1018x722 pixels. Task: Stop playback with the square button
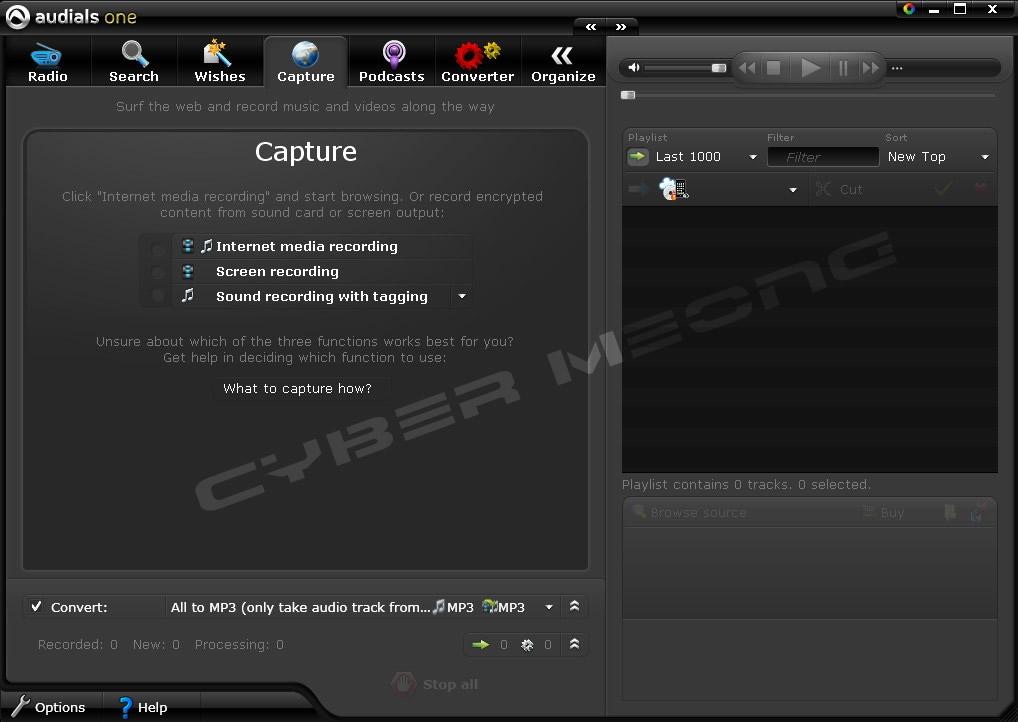coord(773,68)
